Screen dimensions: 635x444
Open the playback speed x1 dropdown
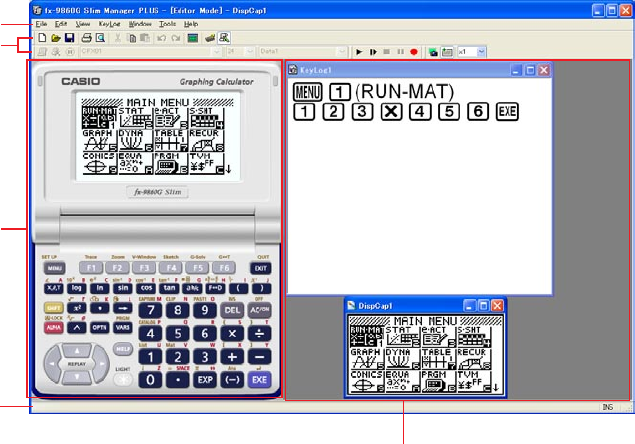(x=481, y=50)
